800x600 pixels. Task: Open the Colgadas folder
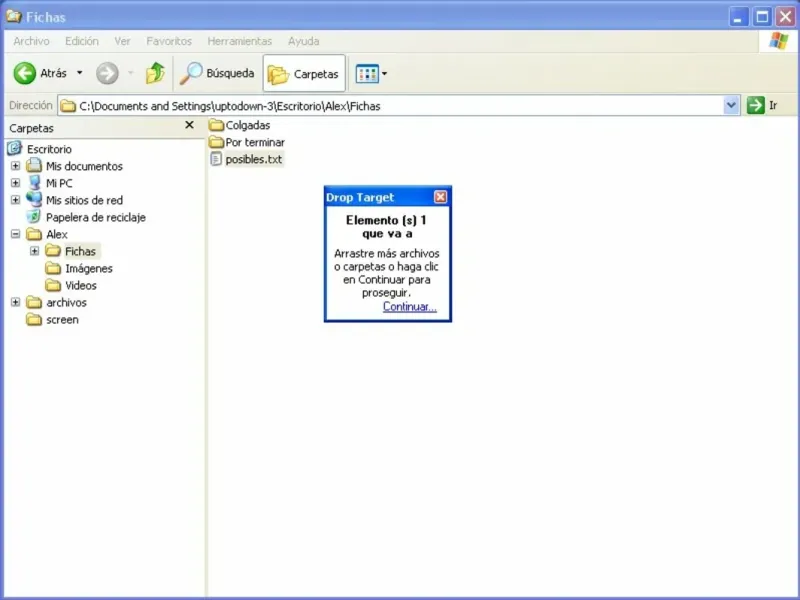(240, 125)
